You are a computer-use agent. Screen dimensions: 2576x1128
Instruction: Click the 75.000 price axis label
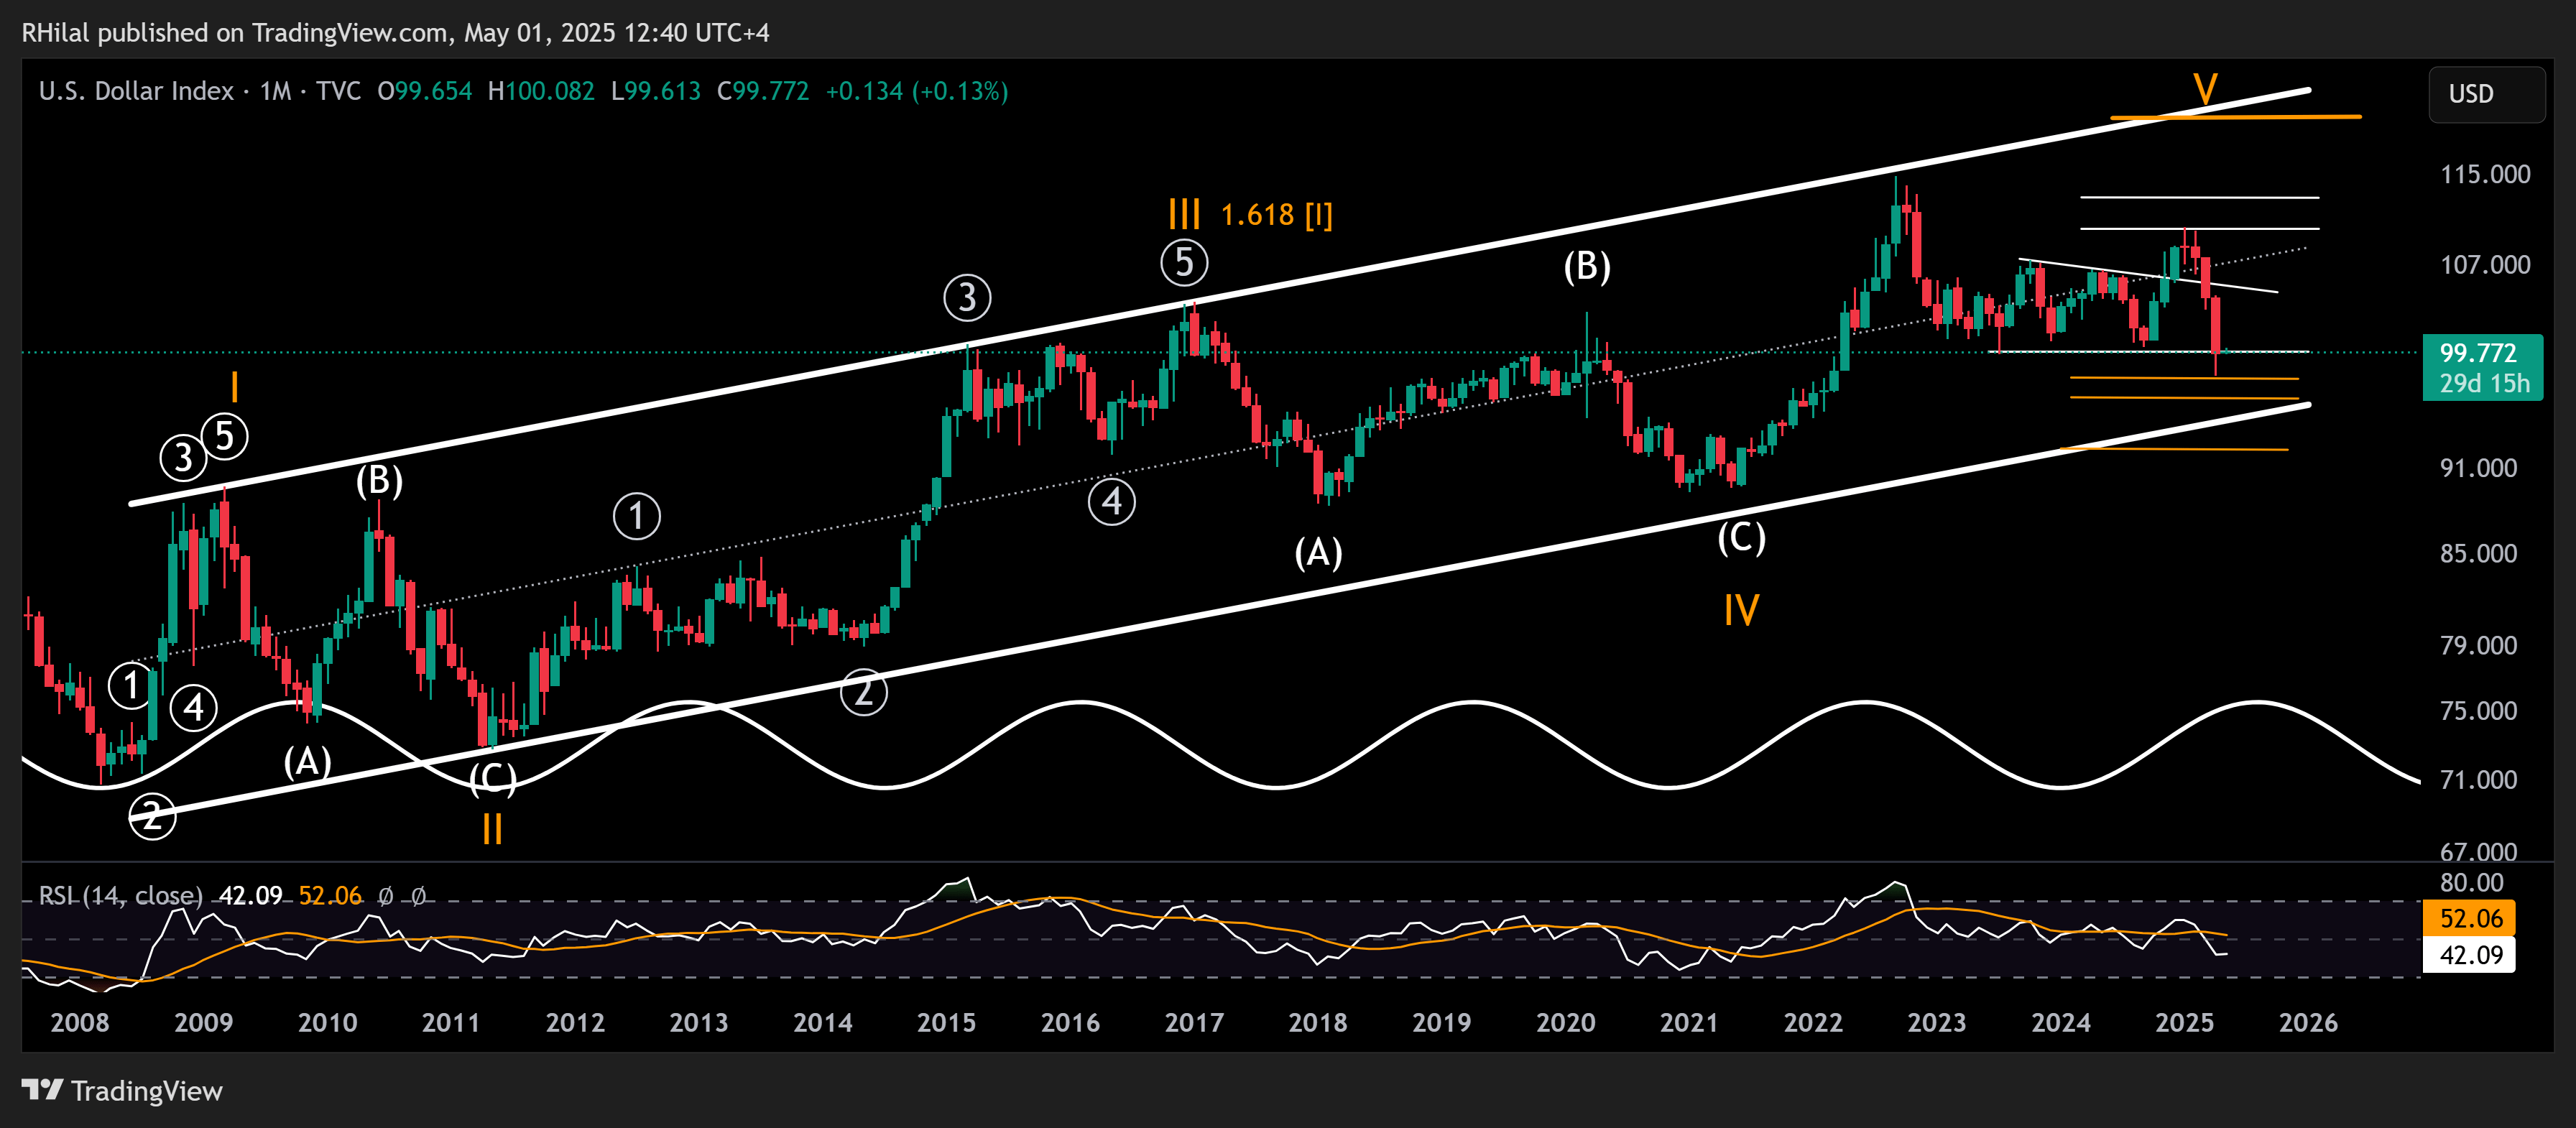2478,711
